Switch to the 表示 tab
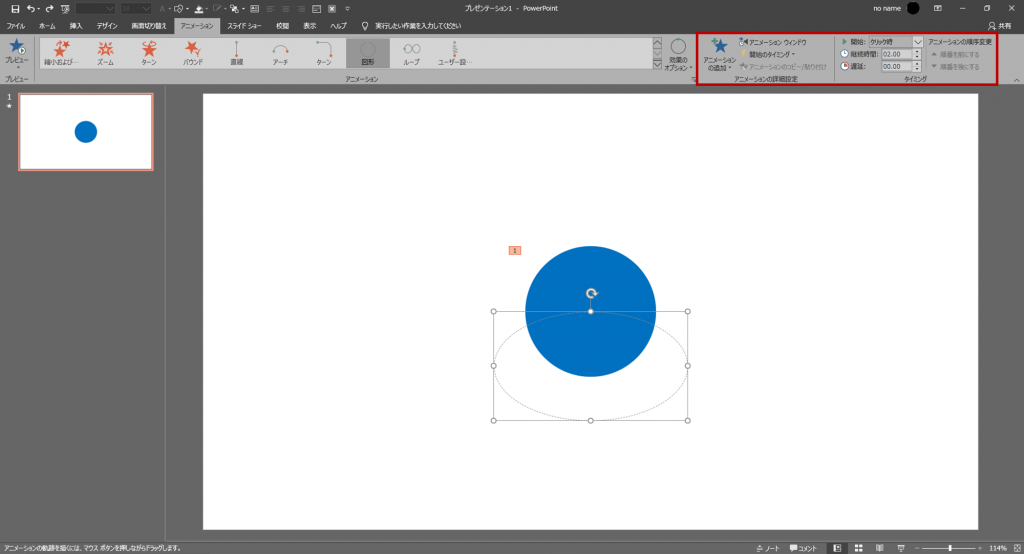Image resolution: width=1024 pixels, height=554 pixels. click(310, 25)
